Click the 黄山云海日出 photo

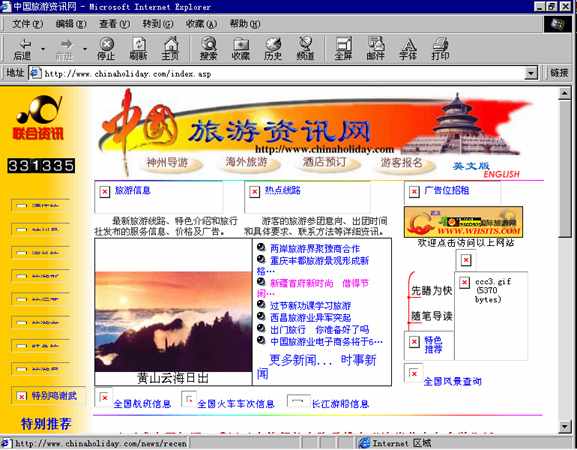[173, 322]
